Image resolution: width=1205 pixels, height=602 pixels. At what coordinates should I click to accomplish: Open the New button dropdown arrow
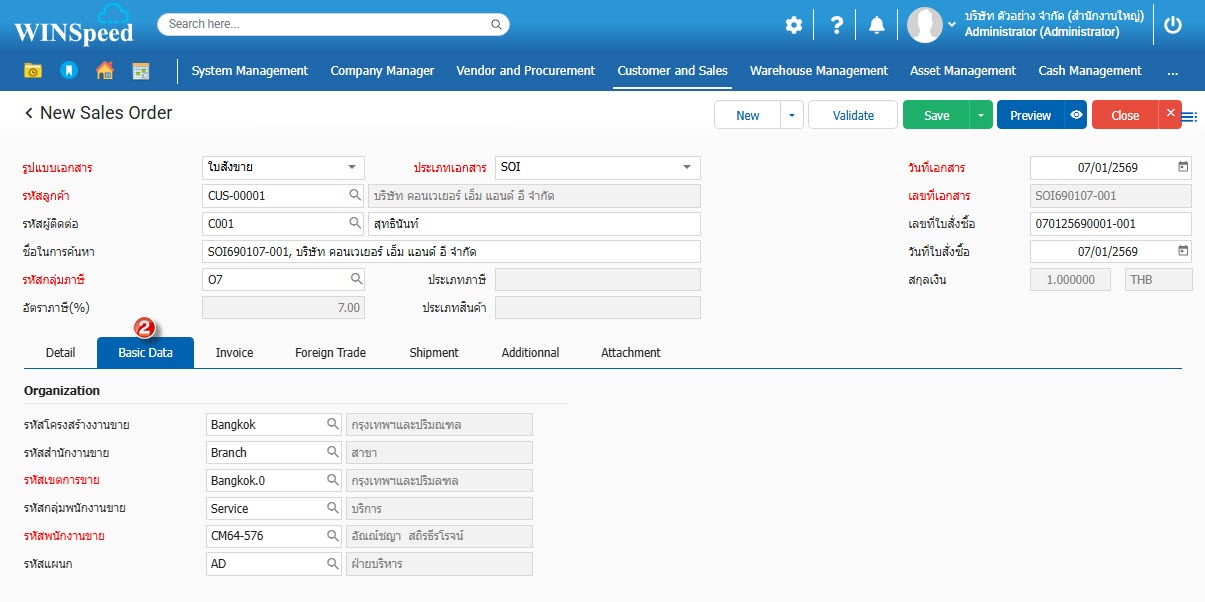pyautogui.click(x=791, y=115)
